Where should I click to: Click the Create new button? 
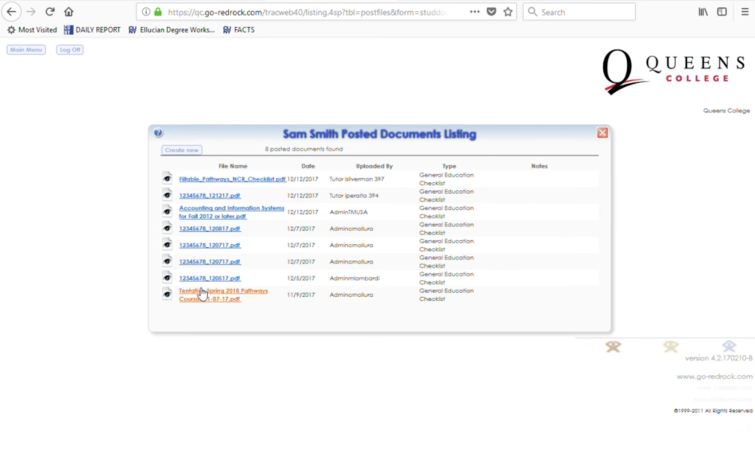(182, 150)
